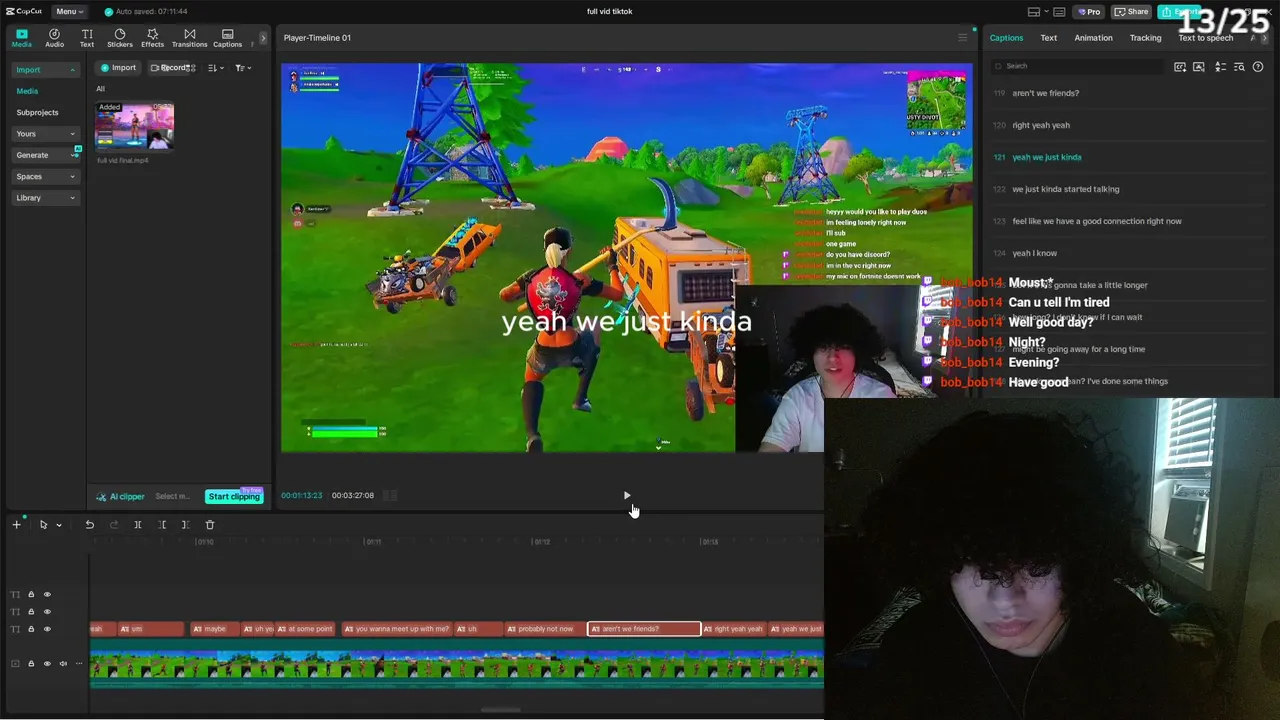Click the caption image translate icon
Viewport: 1280px width, 720px height.
(x=1199, y=67)
